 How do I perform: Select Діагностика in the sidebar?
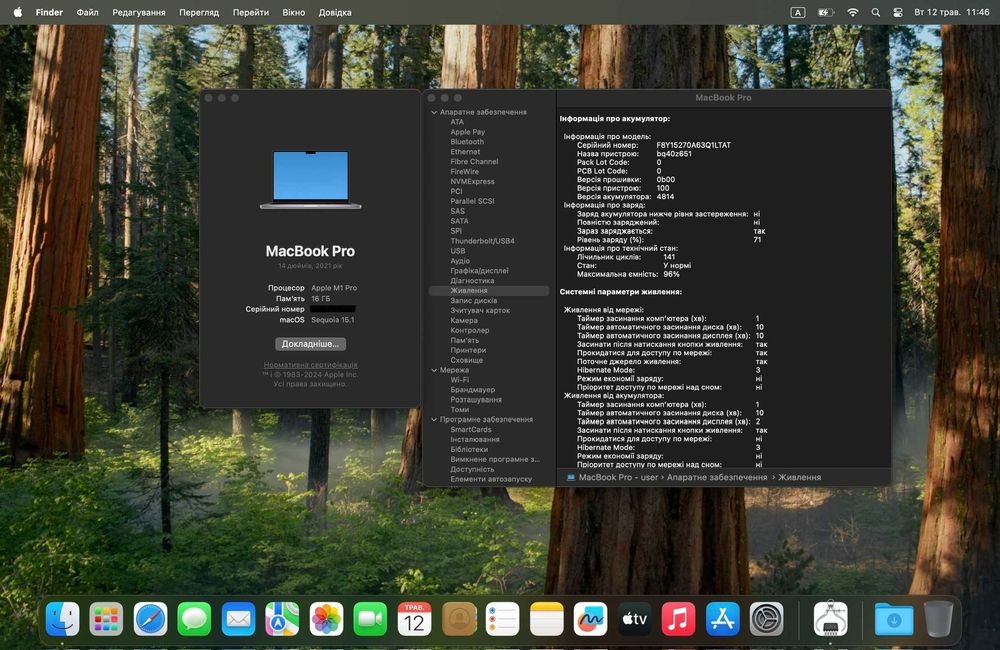click(472, 281)
